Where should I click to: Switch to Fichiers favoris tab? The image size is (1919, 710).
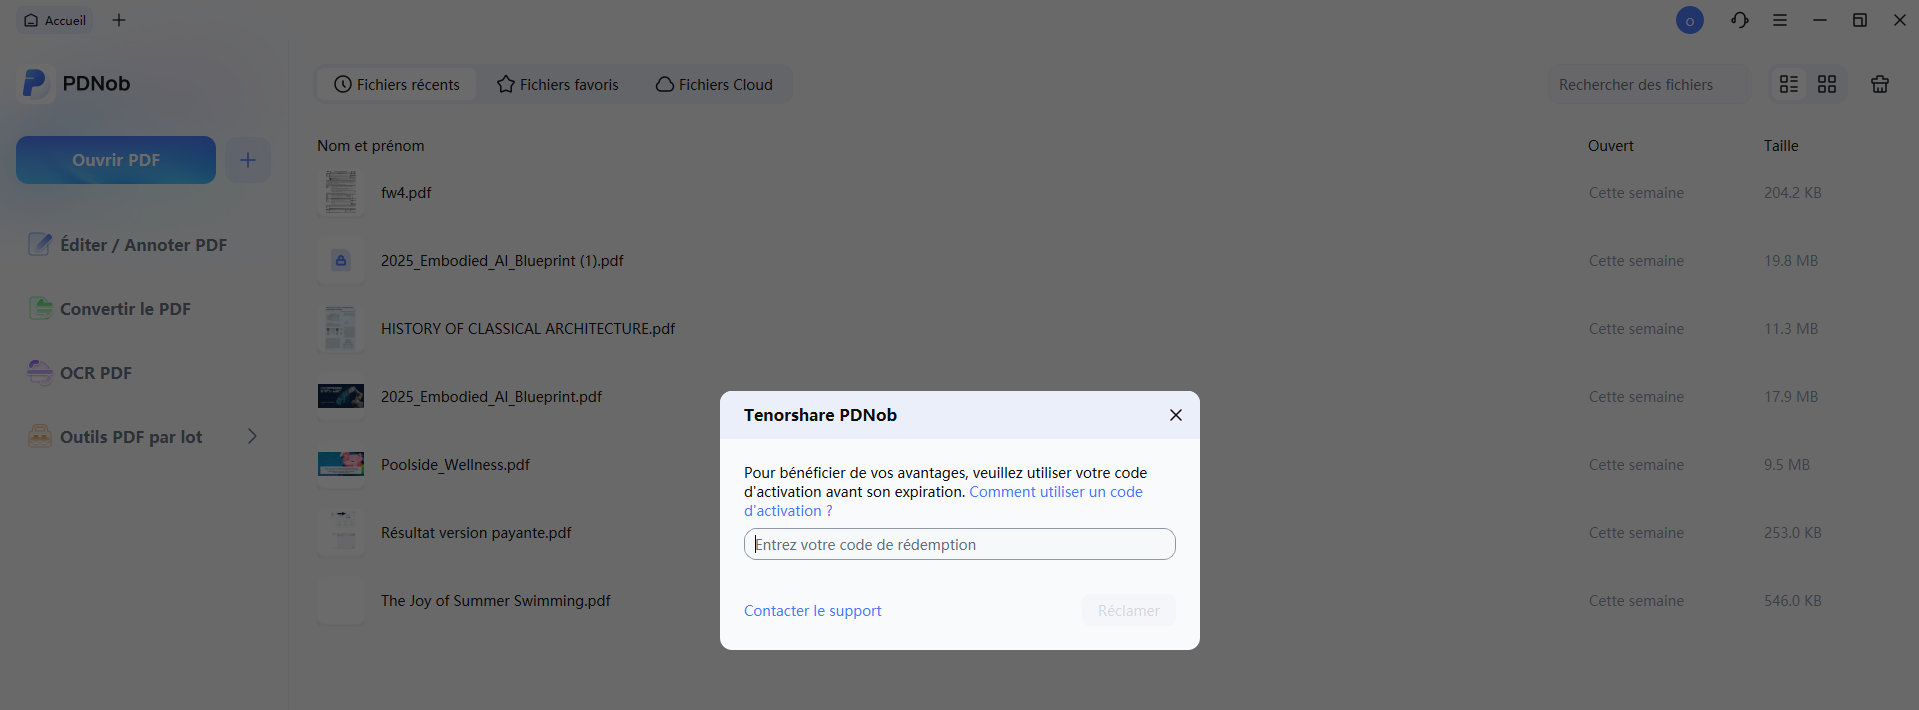pyautogui.click(x=558, y=85)
